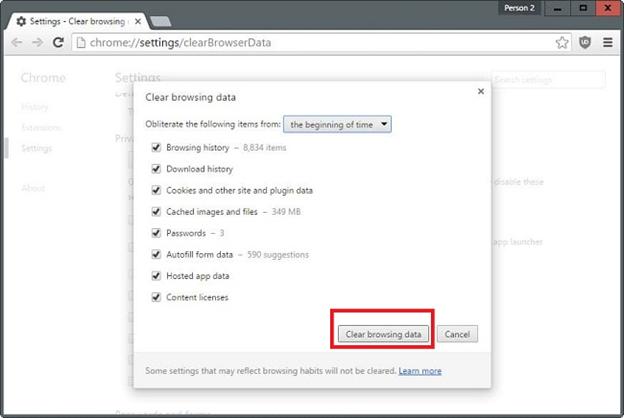Screen dimensions: 624x418
Task: Open the shield extension icon
Action: (x=585, y=42)
